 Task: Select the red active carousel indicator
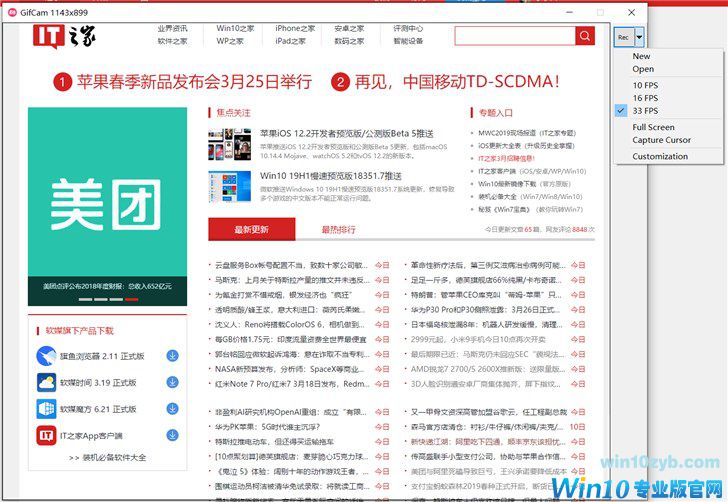click(x=131, y=300)
